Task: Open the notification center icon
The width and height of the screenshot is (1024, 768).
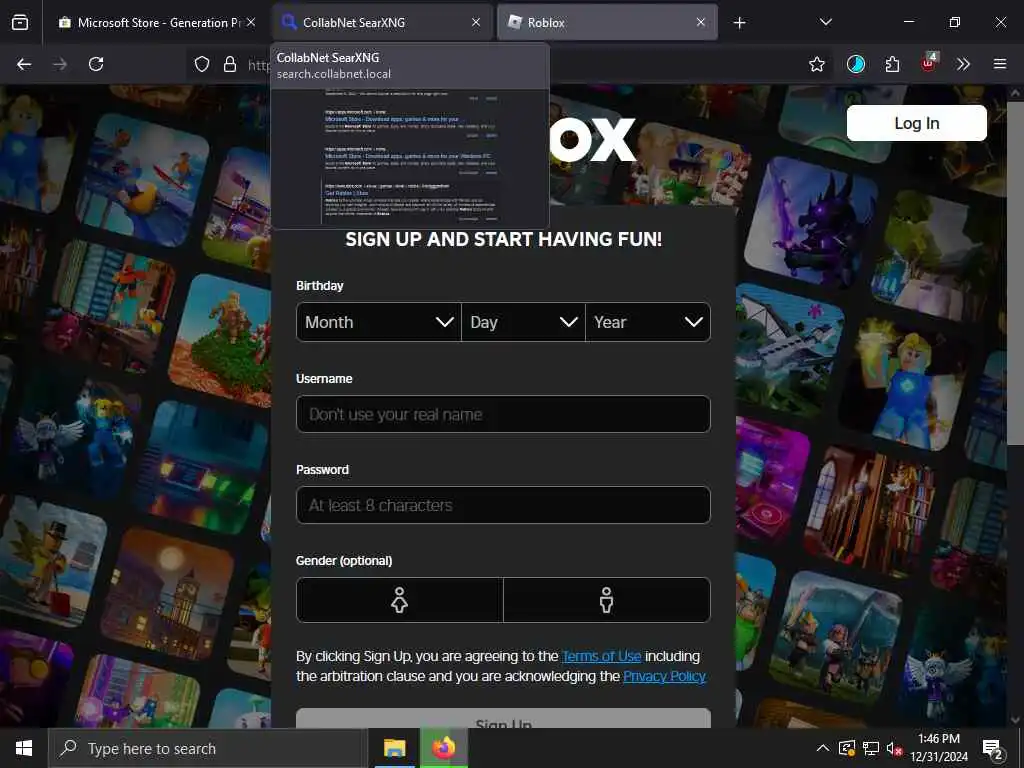Action: click(992, 749)
